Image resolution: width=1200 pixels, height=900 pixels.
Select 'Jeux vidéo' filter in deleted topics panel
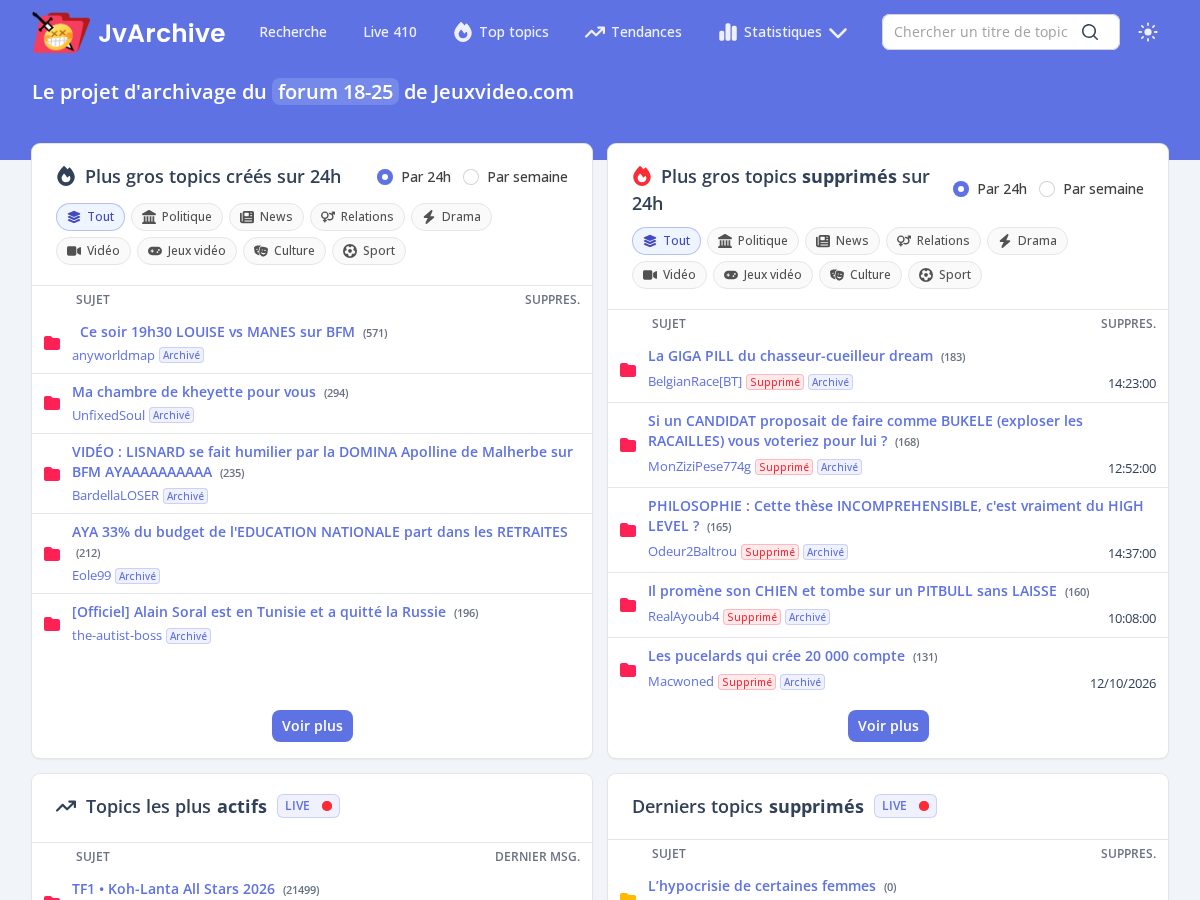(x=763, y=275)
